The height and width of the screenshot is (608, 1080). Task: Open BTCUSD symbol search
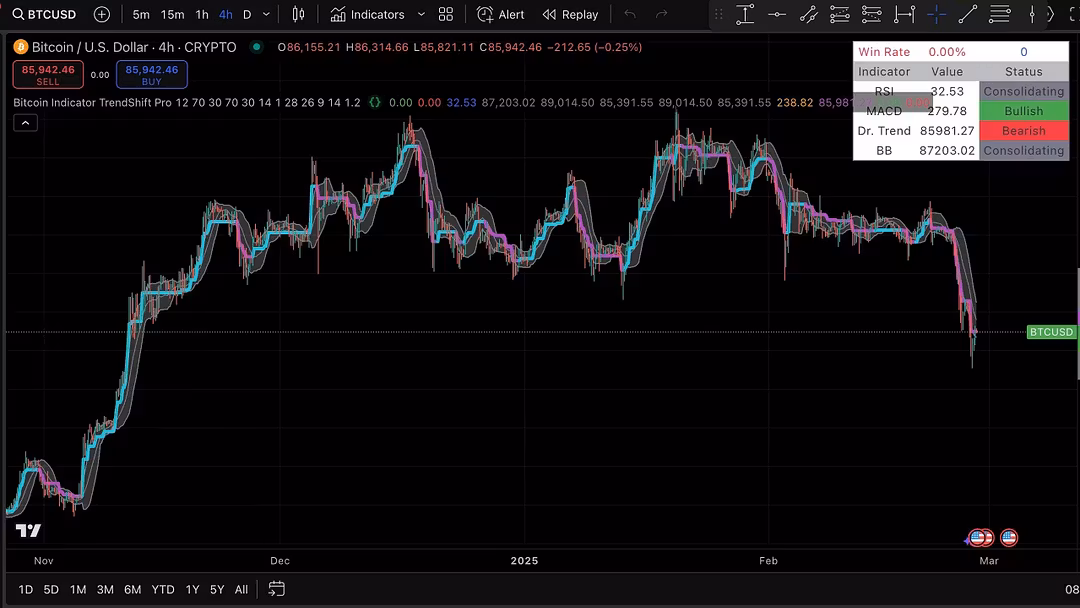45,14
